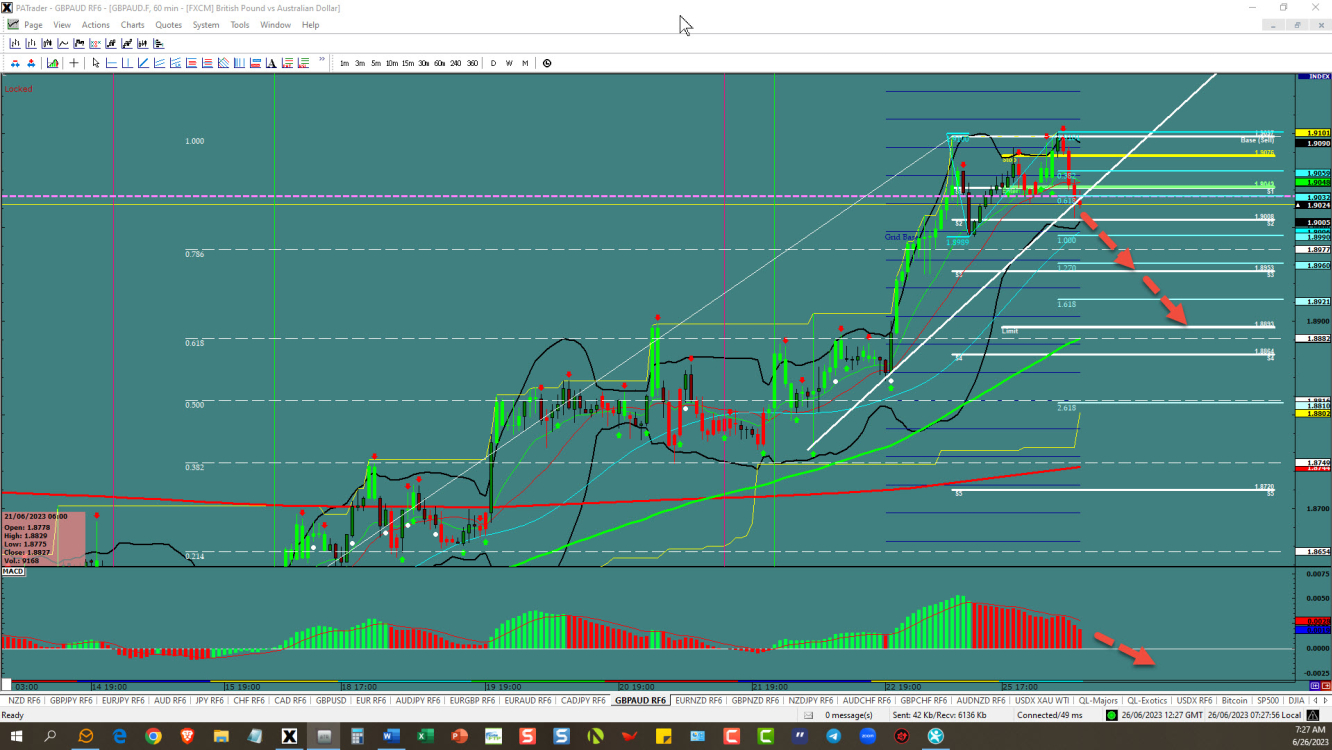Switch chart to Monthly (M) timeframe
This screenshot has width=1332, height=750.
(x=525, y=63)
